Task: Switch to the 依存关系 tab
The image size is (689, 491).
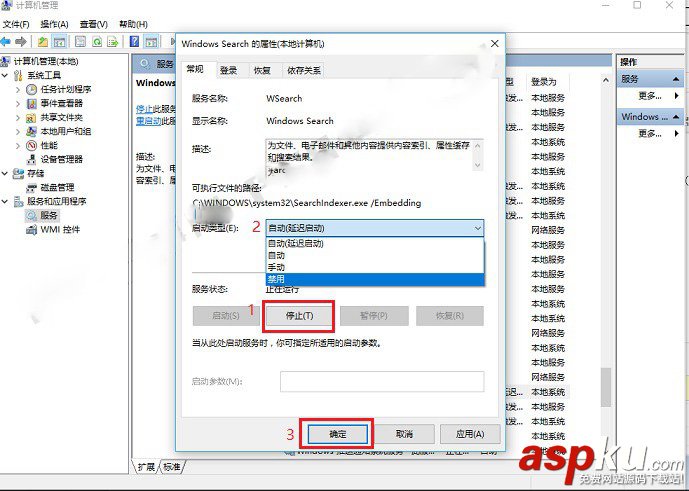Action: pyautogui.click(x=304, y=70)
